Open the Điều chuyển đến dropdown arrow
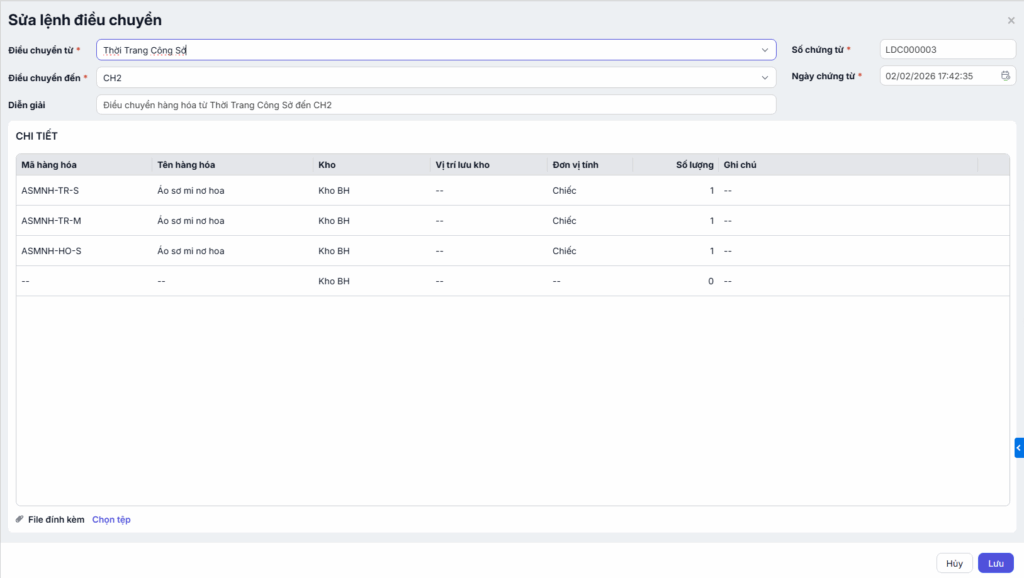Image resolution: width=1024 pixels, height=578 pixels. coord(764,77)
